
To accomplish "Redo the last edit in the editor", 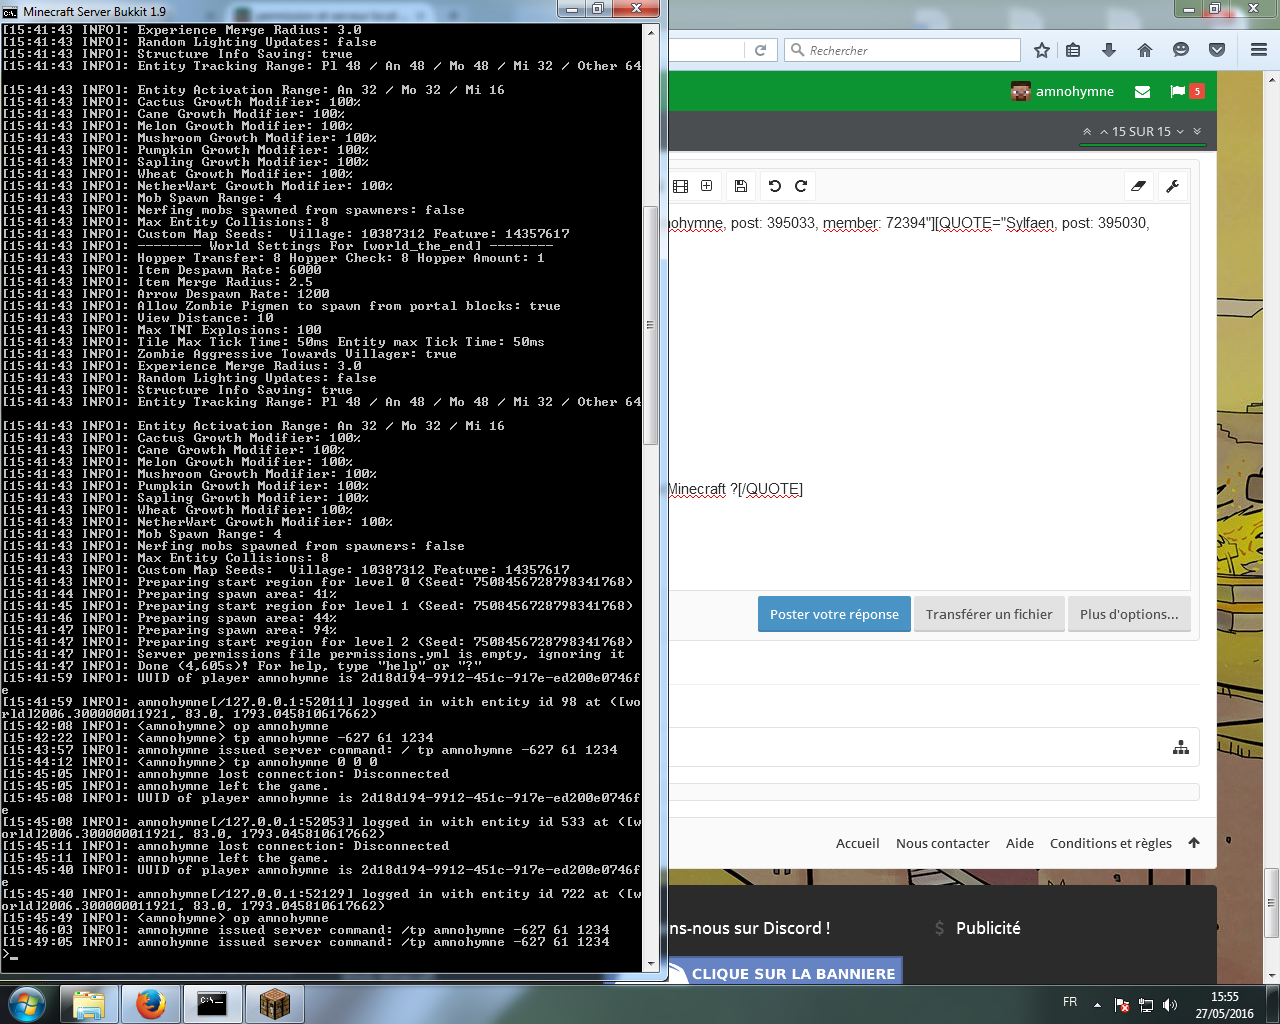I will tap(801, 186).
